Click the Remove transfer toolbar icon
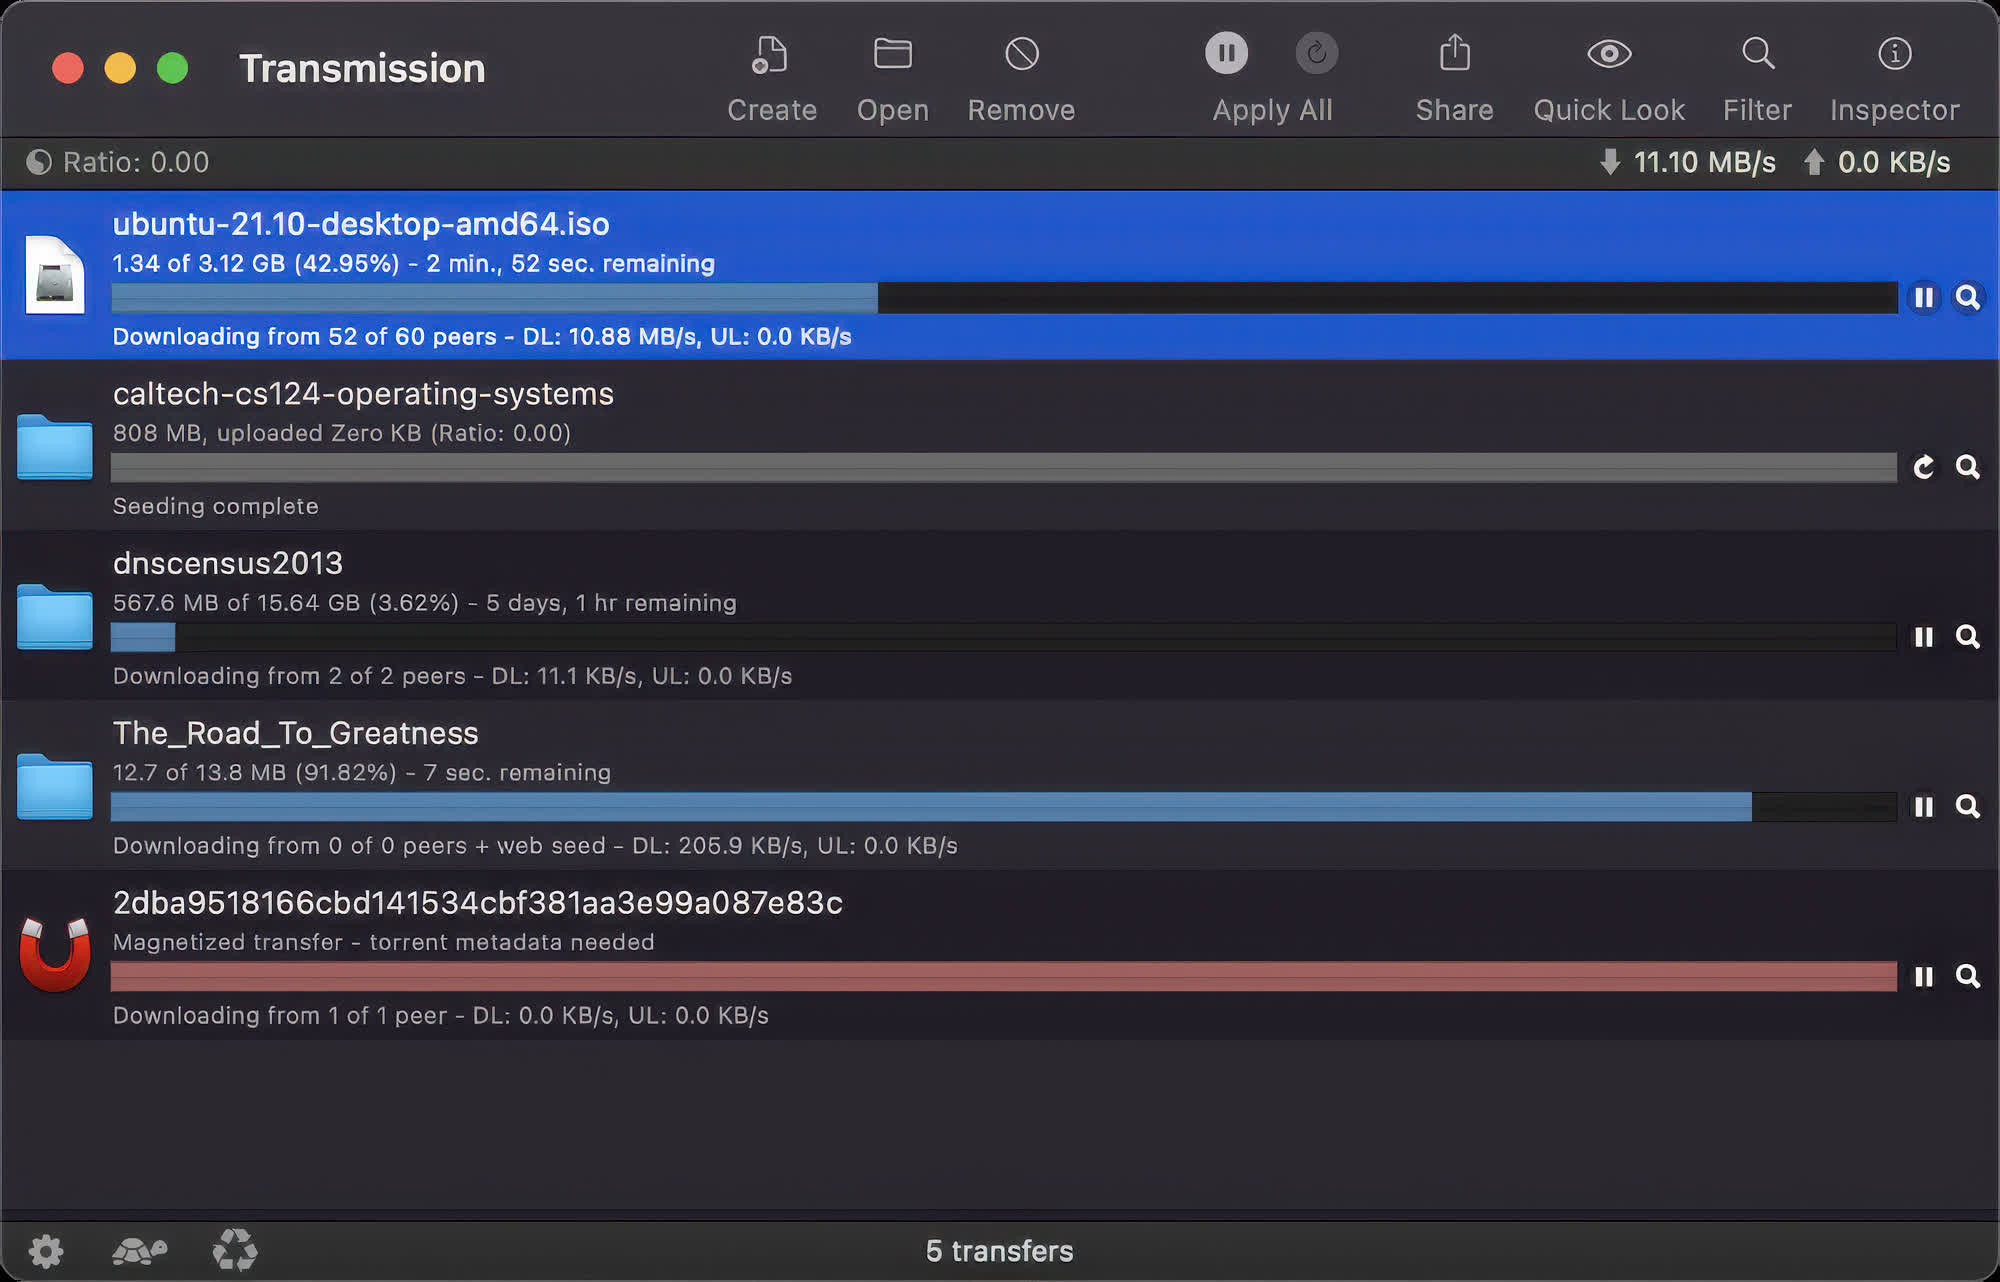 tap(1021, 55)
